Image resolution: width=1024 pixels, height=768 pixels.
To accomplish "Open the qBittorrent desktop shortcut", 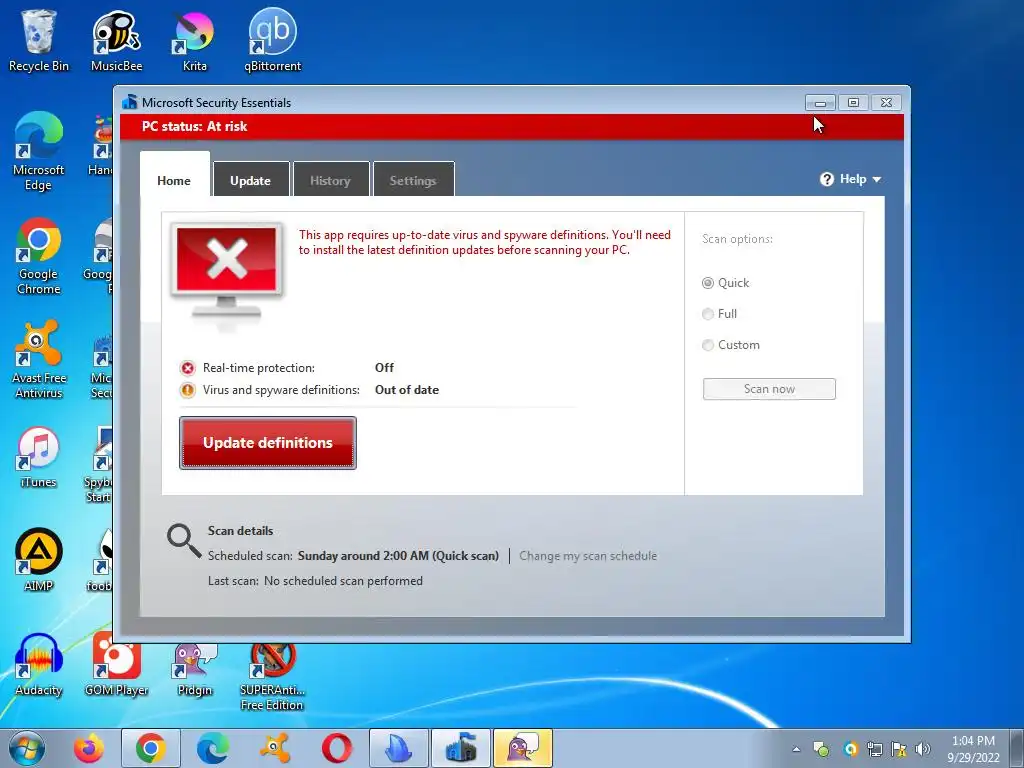I will point(272,40).
